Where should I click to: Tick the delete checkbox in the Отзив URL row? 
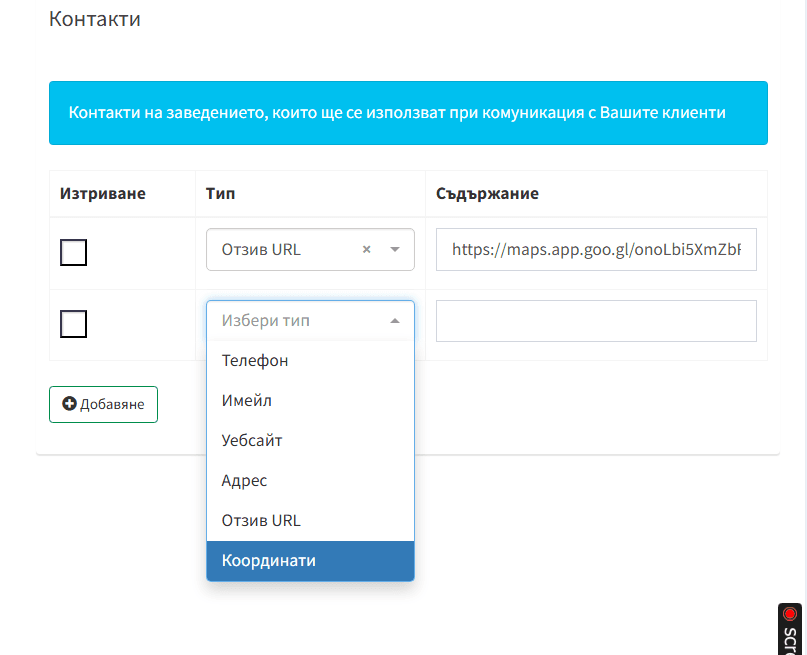(74, 253)
